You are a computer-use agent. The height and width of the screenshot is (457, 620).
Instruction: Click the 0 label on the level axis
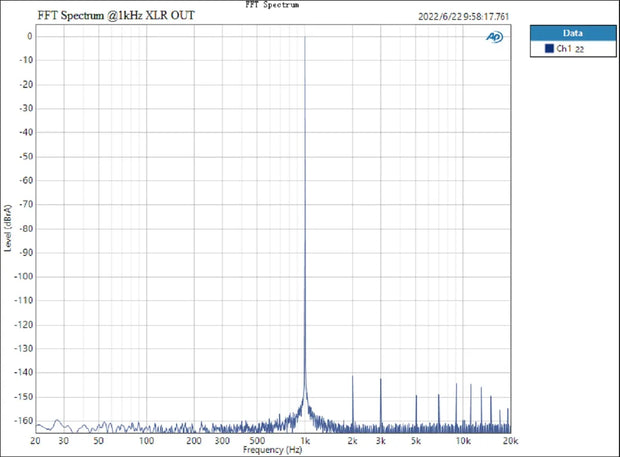click(x=30, y=36)
